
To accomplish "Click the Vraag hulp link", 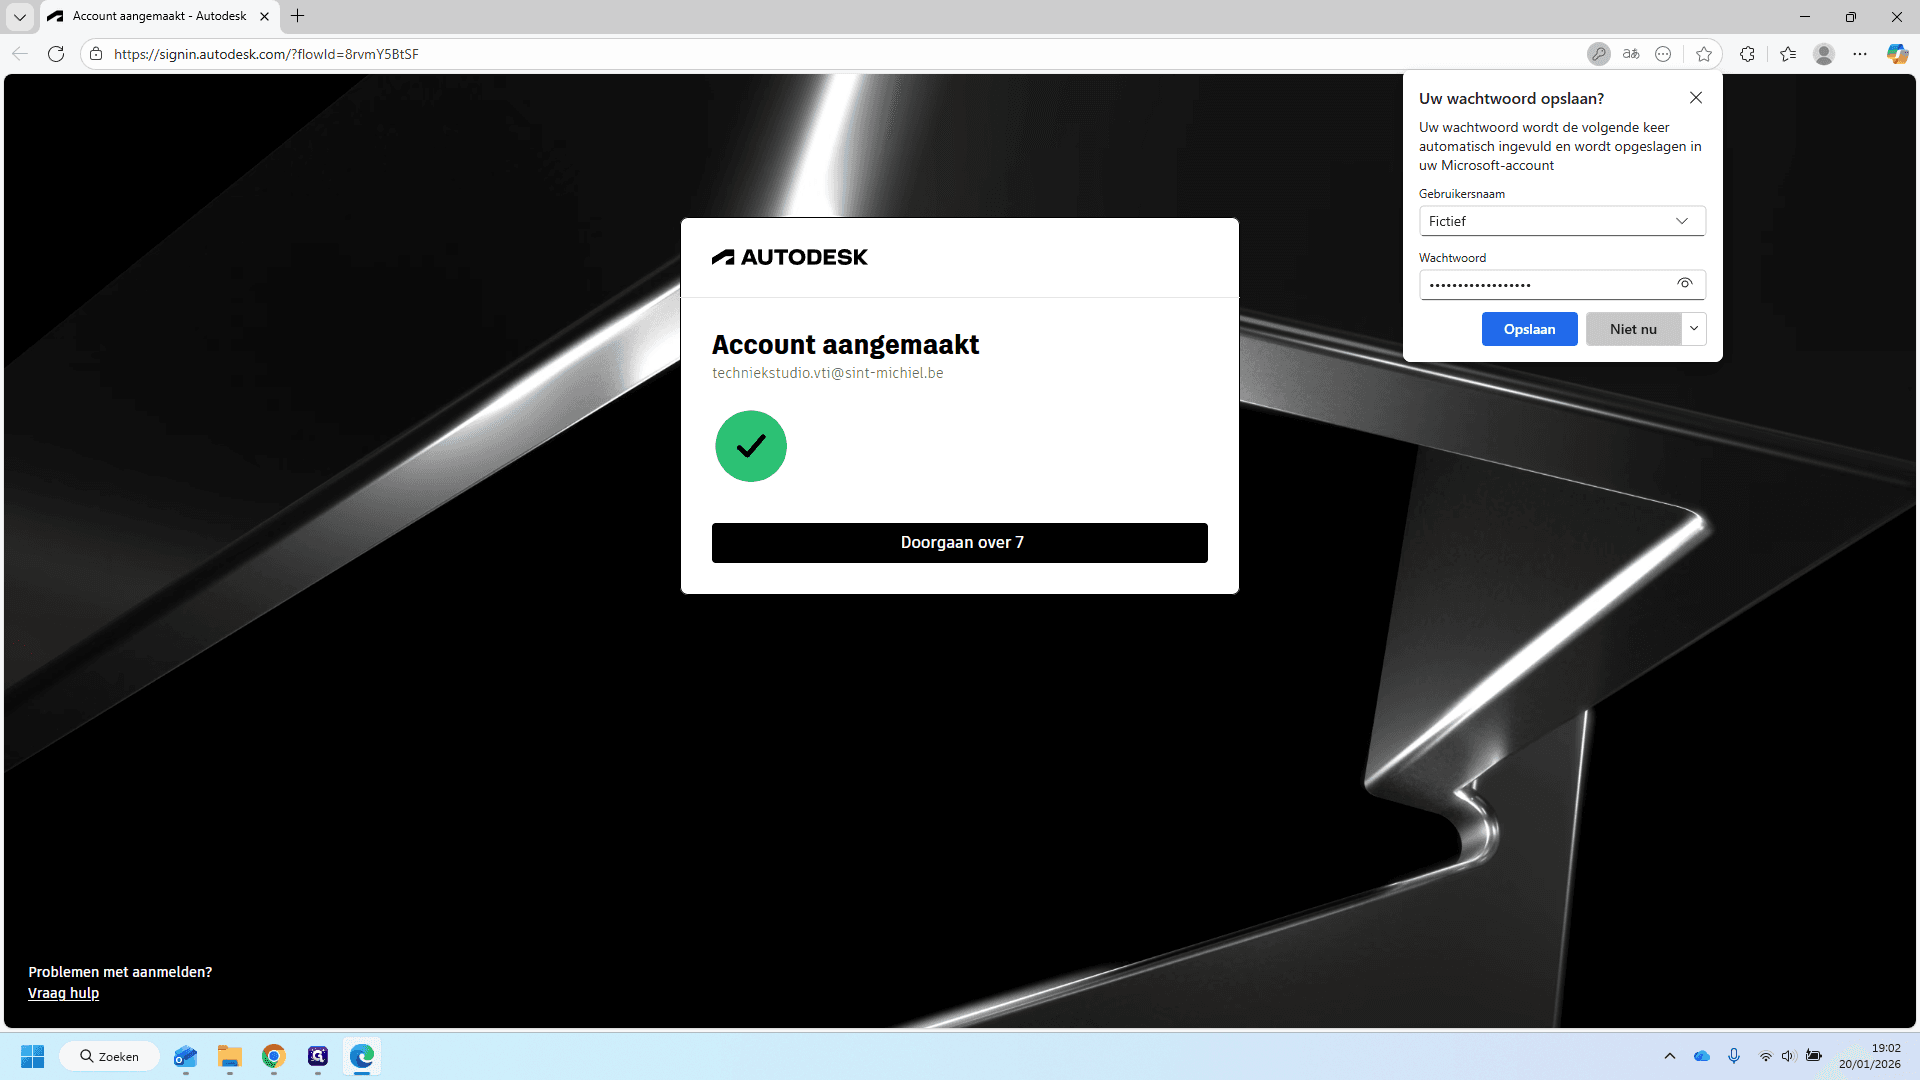I will tap(63, 993).
